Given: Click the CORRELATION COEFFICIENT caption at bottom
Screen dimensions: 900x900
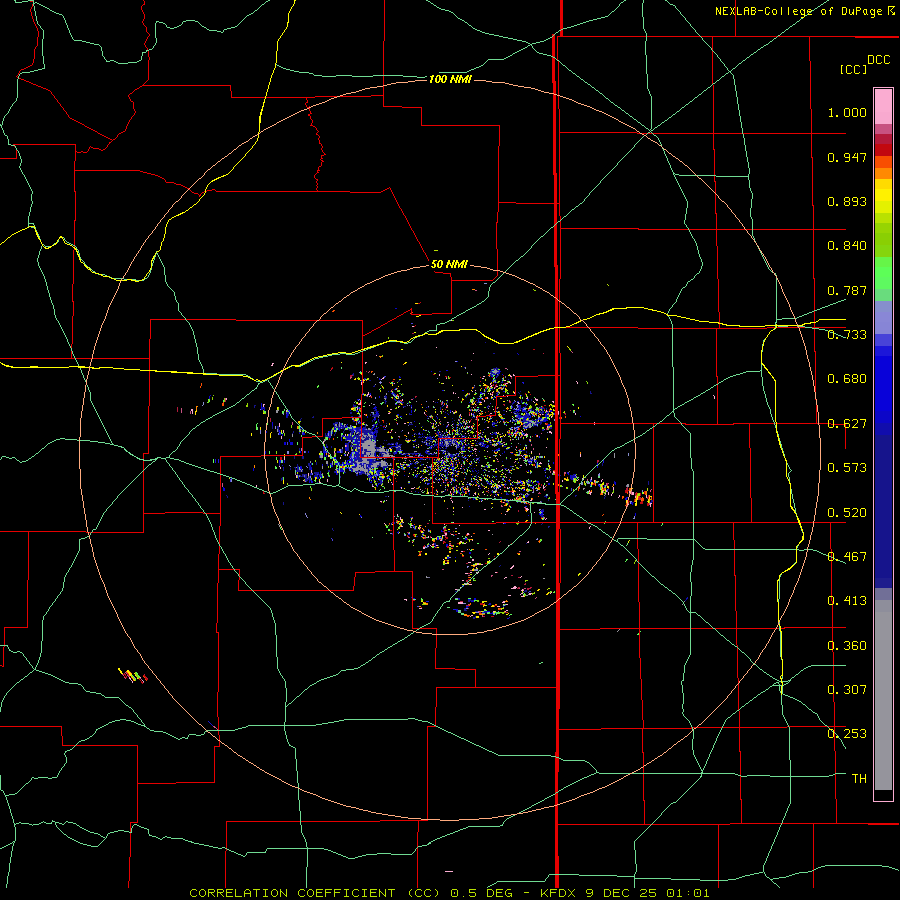Looking at the screenshot, I should click(449, 893).
